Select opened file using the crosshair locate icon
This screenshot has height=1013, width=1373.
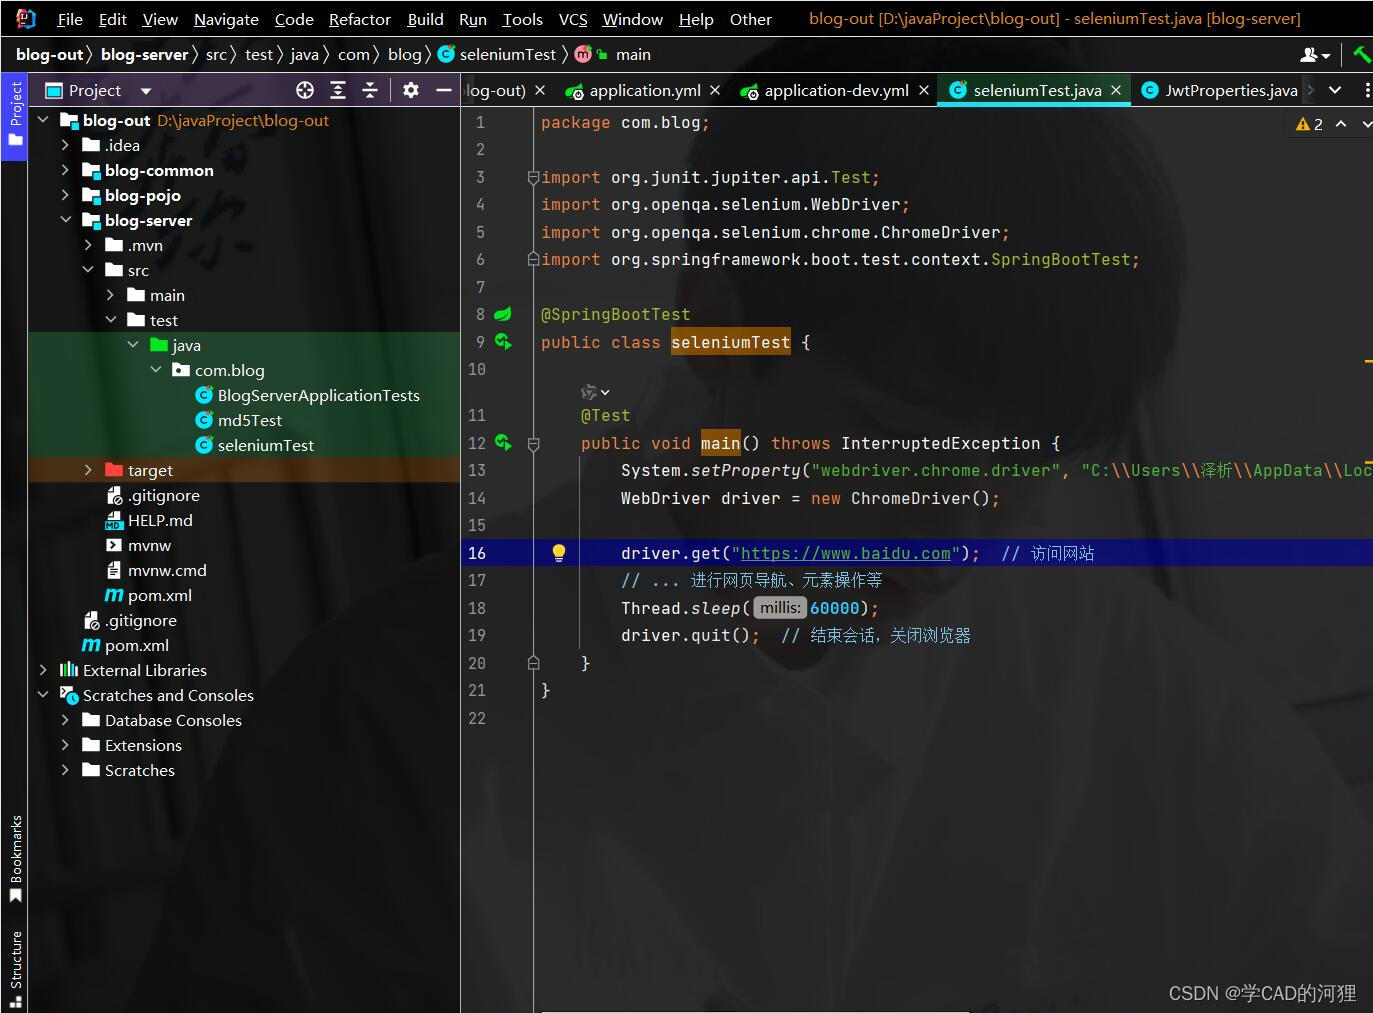[304, 90]
